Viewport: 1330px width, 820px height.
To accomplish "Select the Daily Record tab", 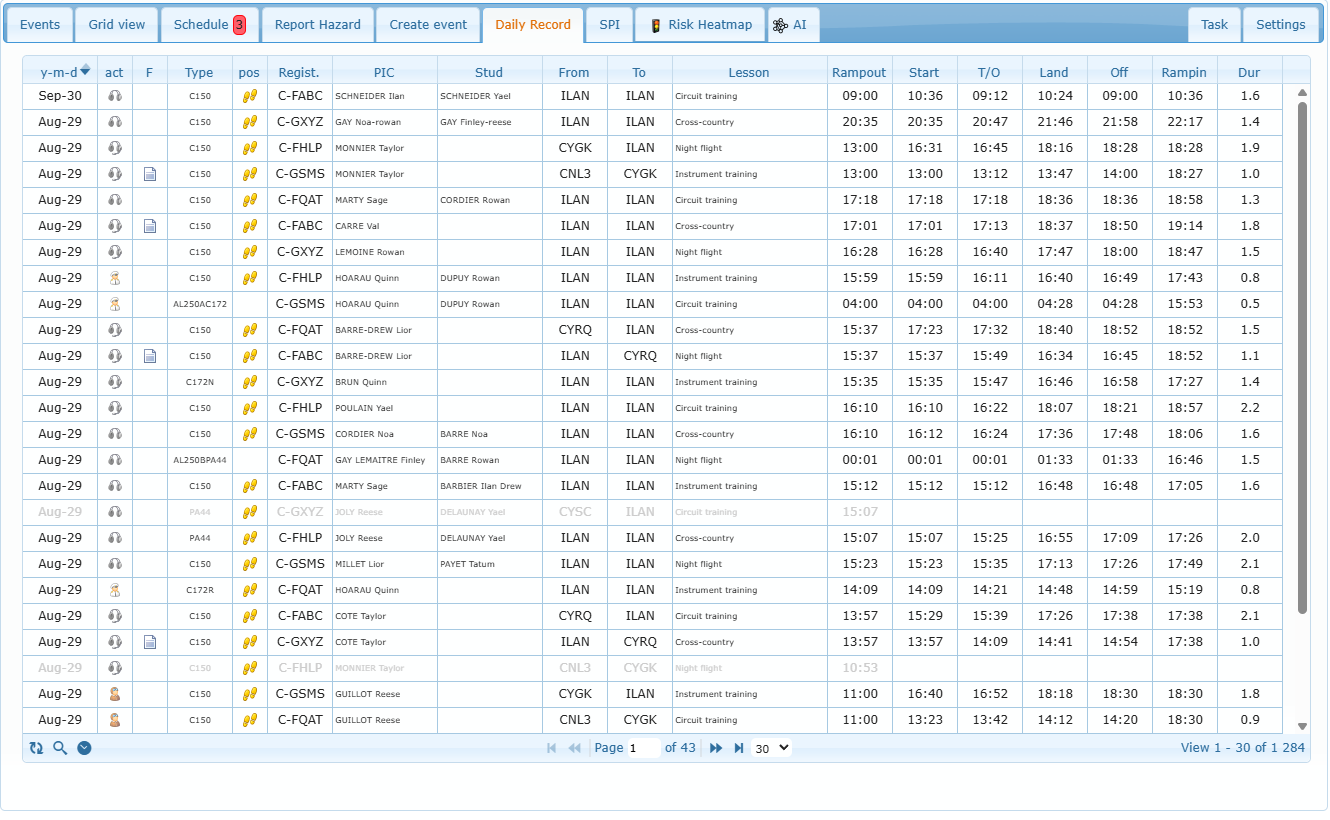I will click(533, 25).
